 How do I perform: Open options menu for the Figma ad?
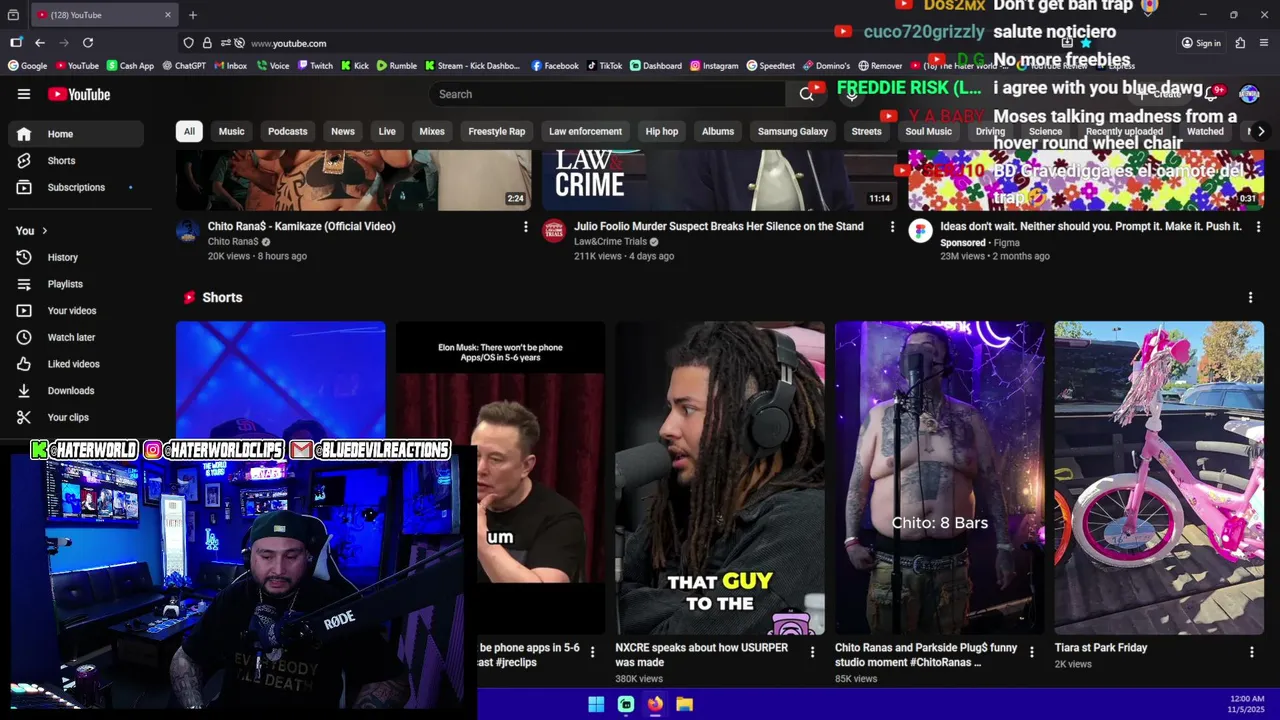(x=1258, y=227)
